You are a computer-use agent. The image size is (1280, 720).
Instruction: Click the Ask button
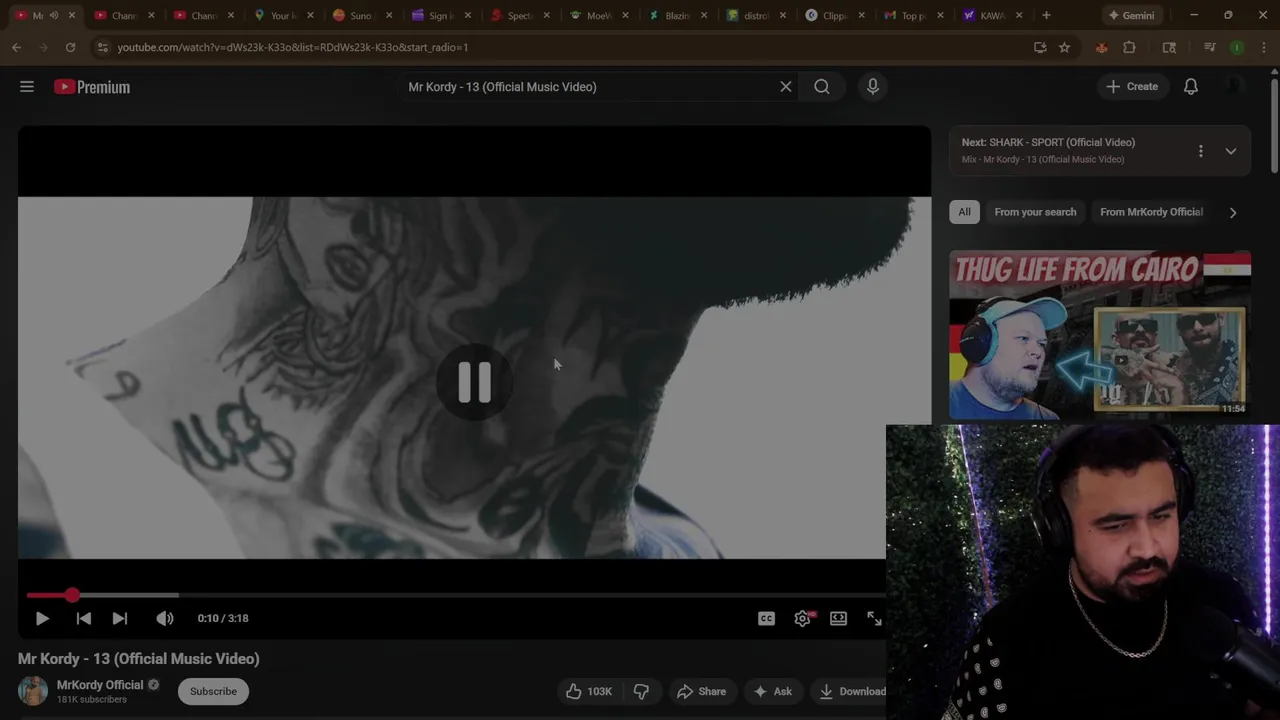pyautogui.click(x=773, y=691)
